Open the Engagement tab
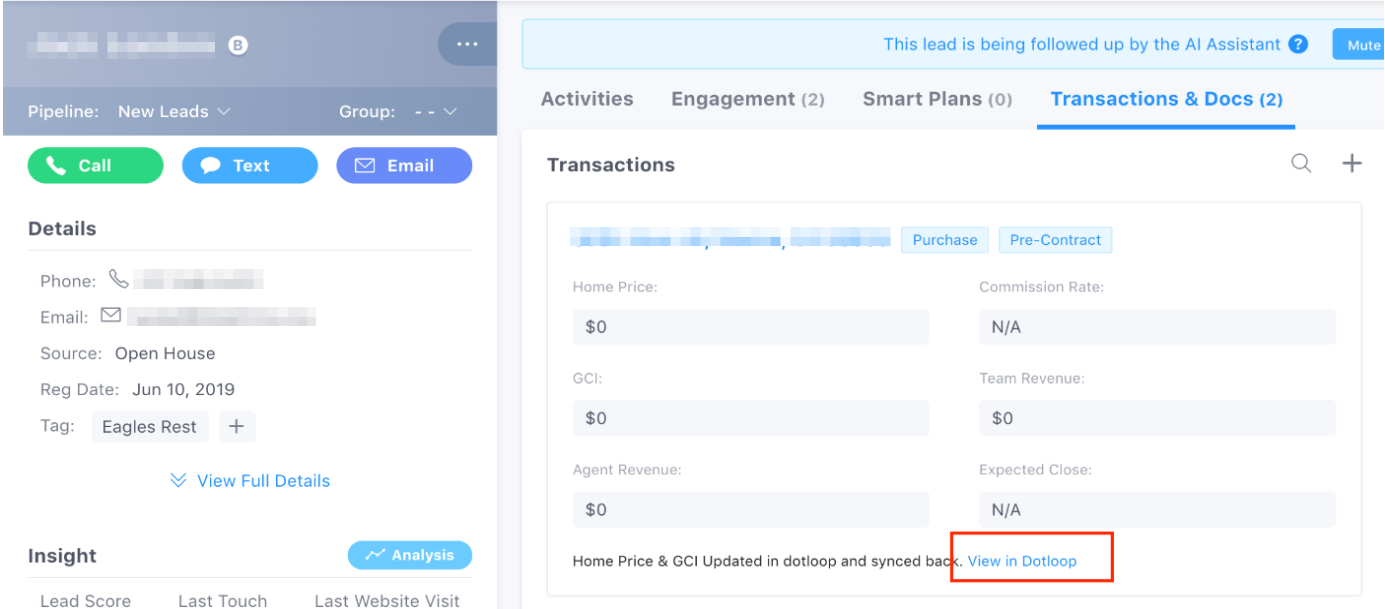Image resolution: width=1385 pixels, height=609 pixels. point(747,99)
